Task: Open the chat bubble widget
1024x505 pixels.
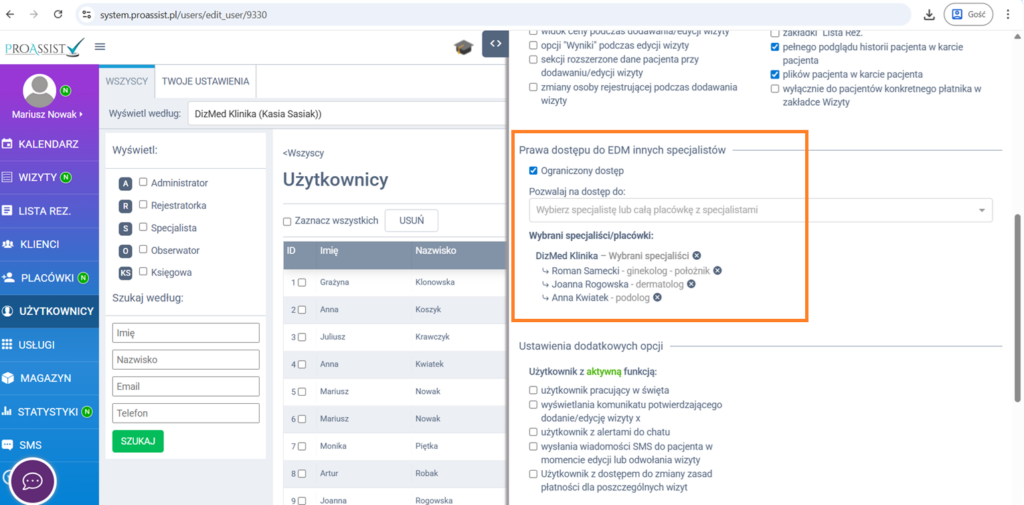Action: point(32,481)
